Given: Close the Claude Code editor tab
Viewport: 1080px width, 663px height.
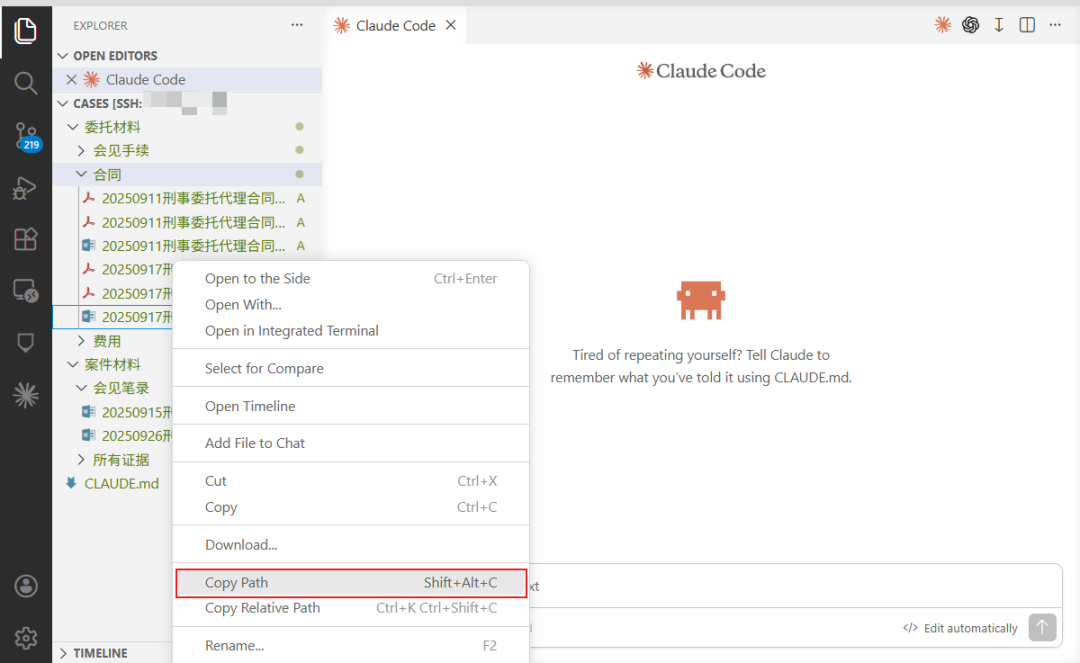Looking at the screenshot, I should pyautogui.click(x=450, y=25).
